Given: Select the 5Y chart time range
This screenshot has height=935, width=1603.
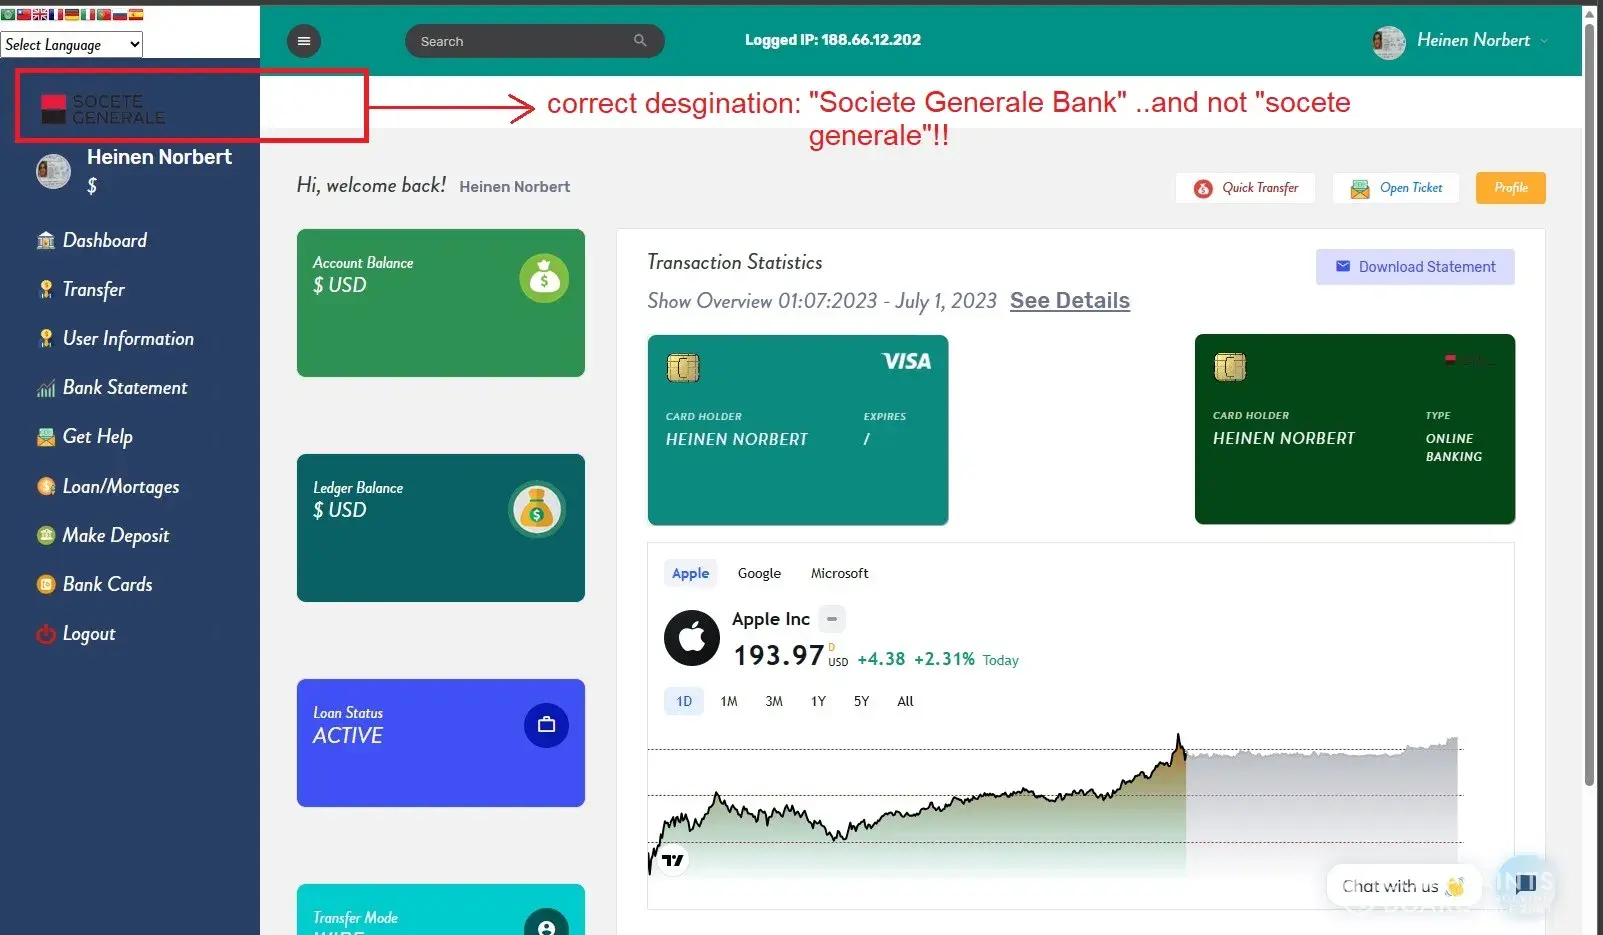Looking at the screenshot, I should coord(861,701).
